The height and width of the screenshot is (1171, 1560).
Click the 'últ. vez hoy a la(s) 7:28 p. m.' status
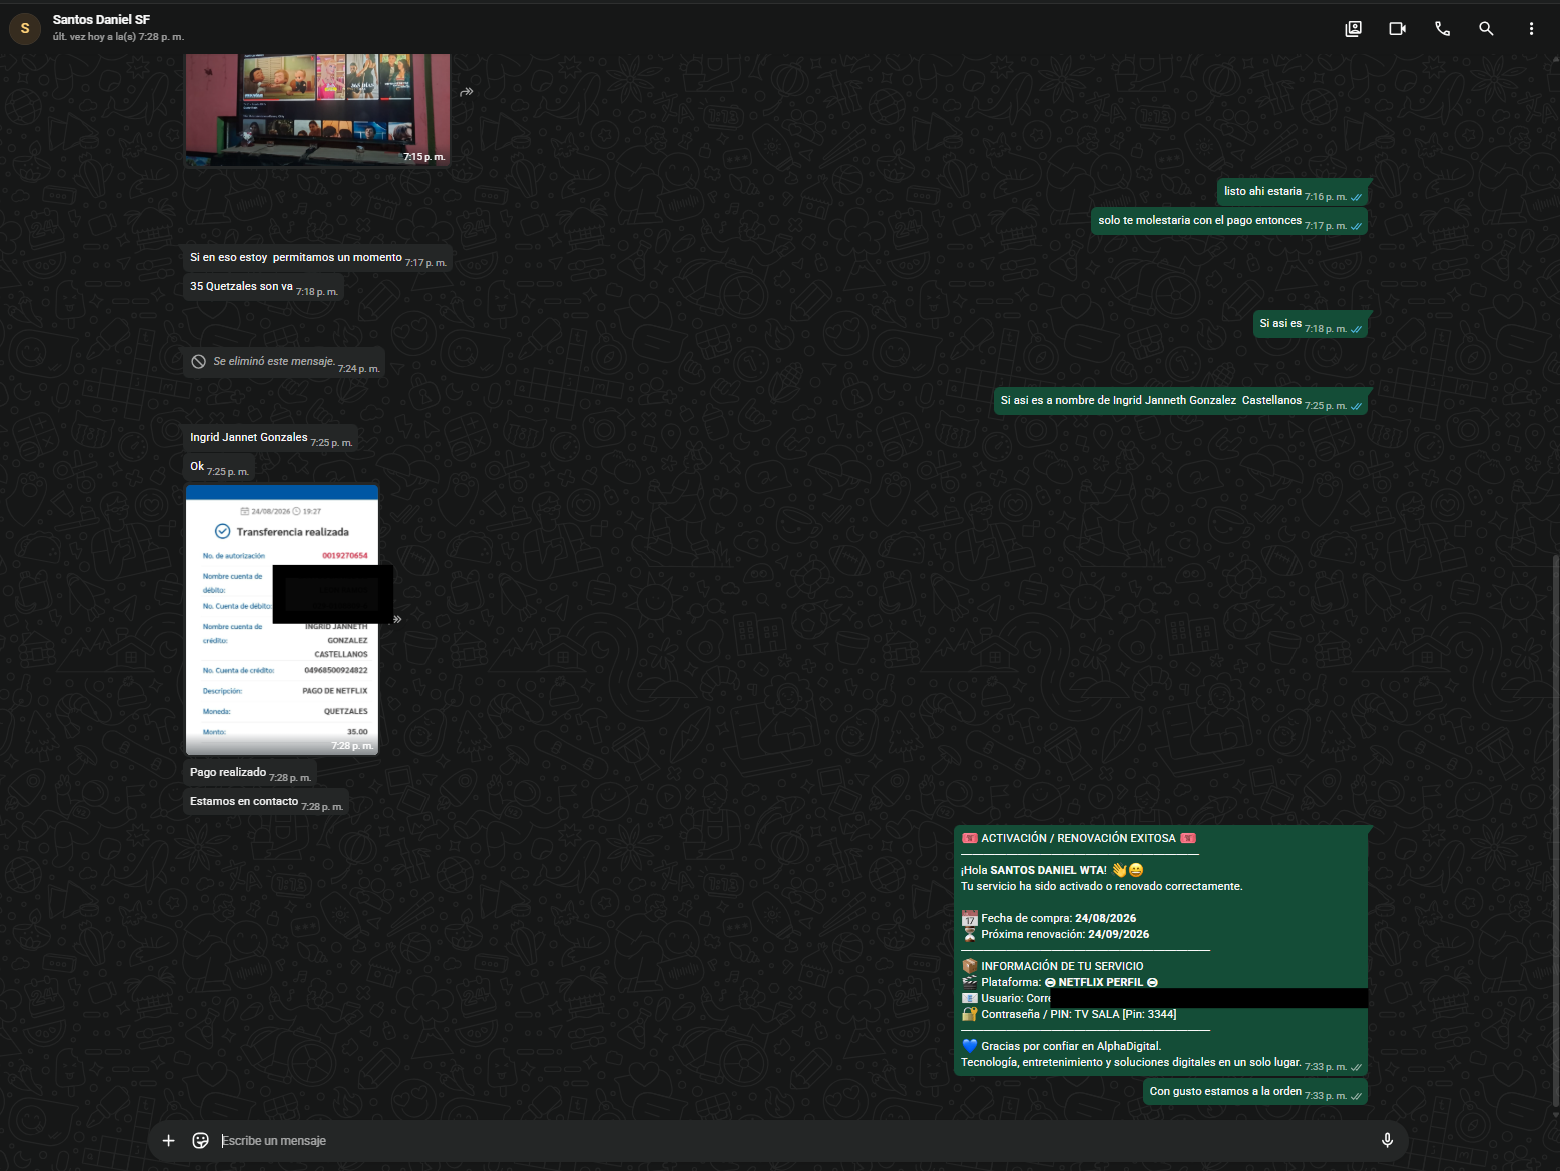[x=118, y=37]
